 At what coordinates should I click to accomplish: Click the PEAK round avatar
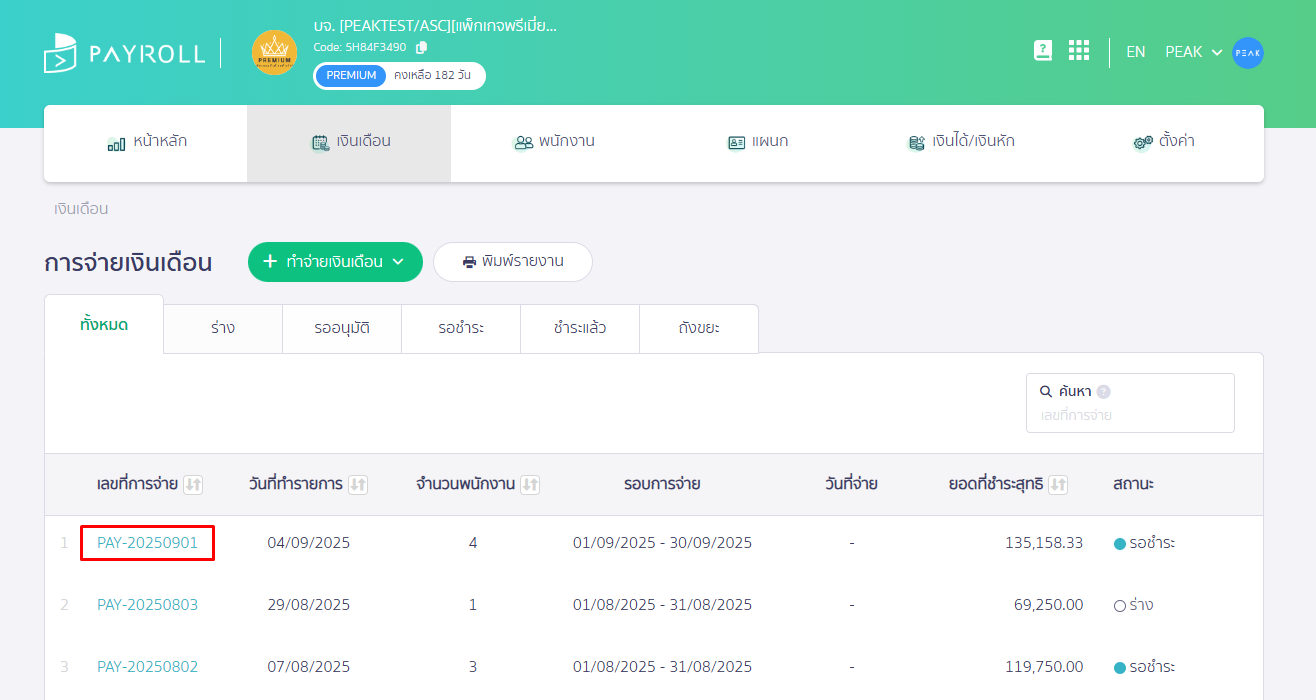(1248, 53)
